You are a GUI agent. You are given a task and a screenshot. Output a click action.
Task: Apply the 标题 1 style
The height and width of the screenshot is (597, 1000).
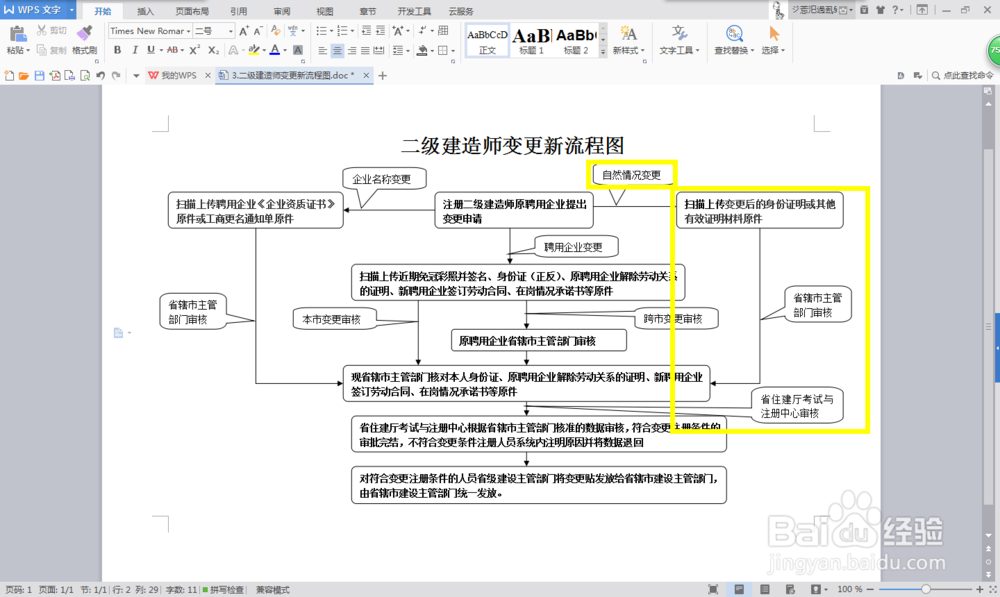532,40
